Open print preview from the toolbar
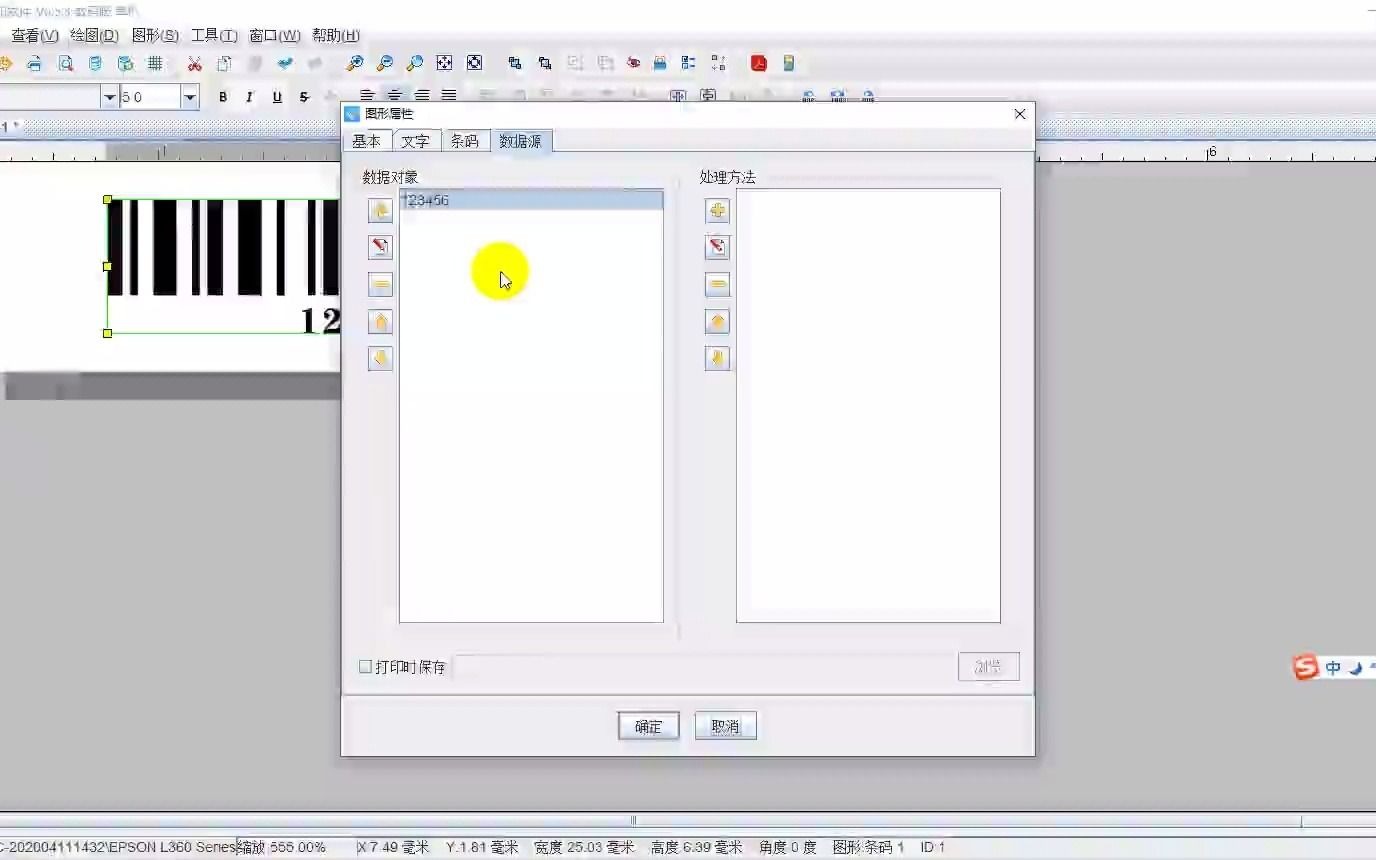Image resolution: width=1376 pixels, height=860 pixels. [65, 63]
